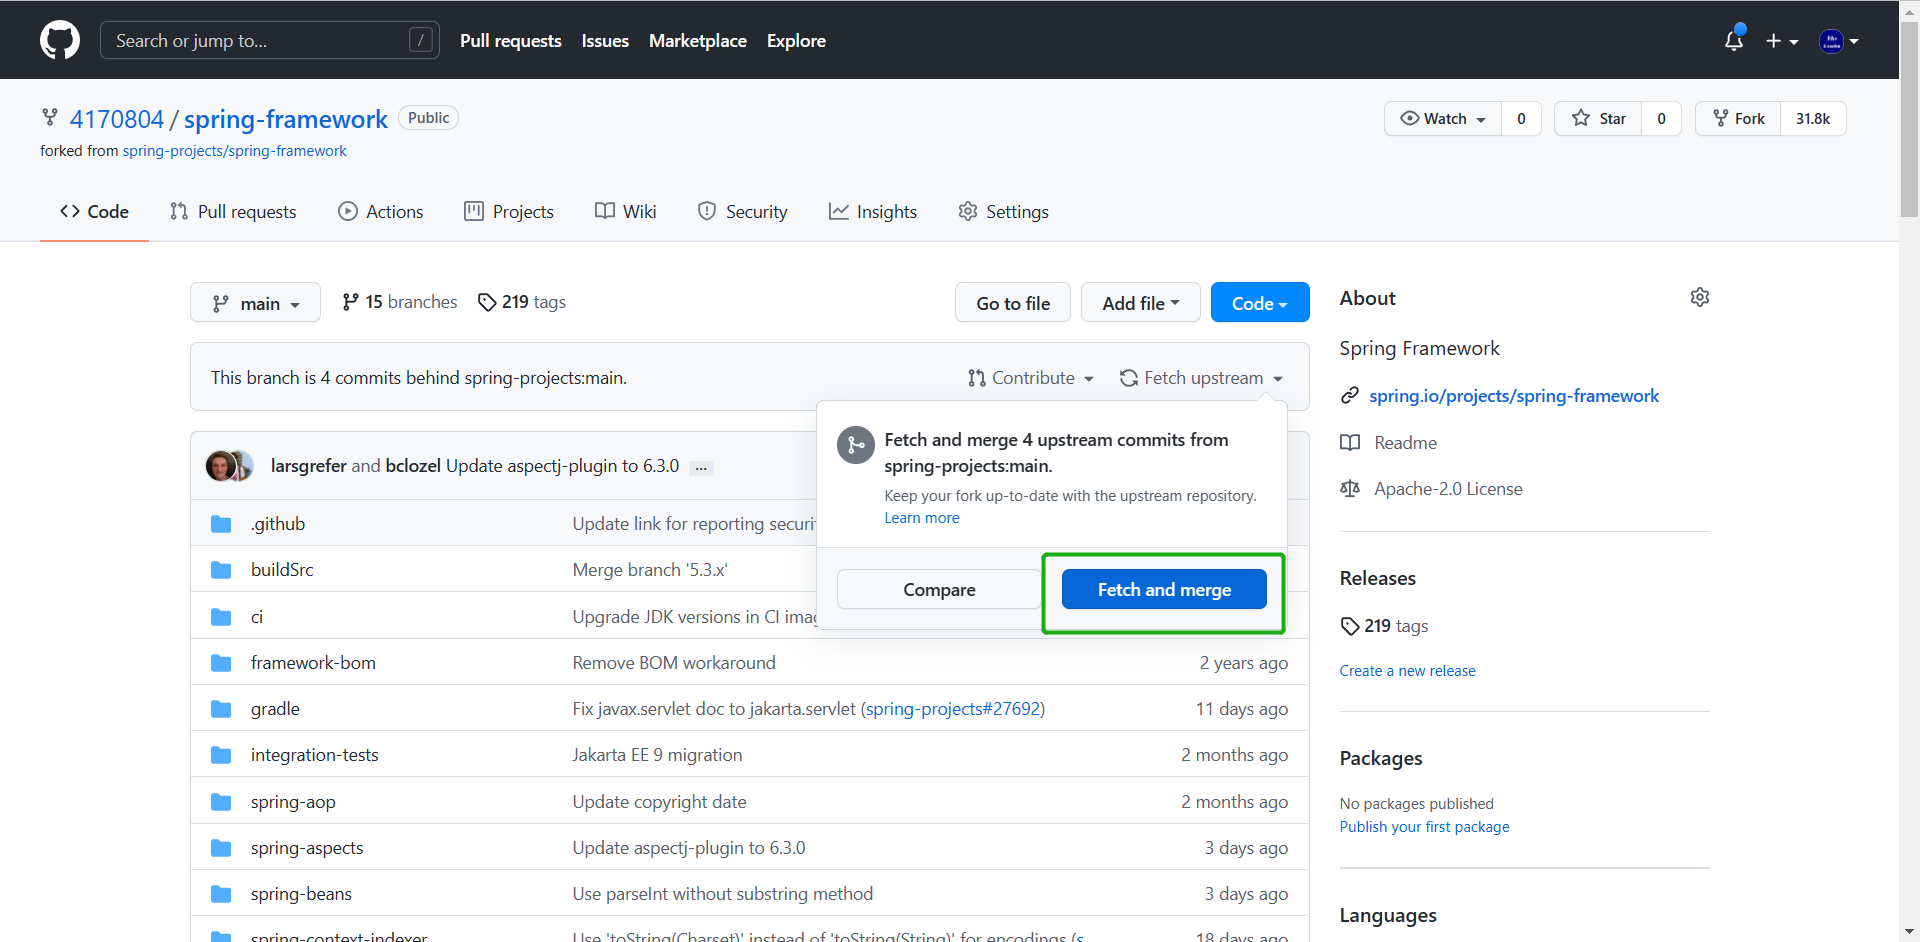This screenshot has width=1920, height=942.
Task: Switch to the Settings tab
Action: [1003, 211]
